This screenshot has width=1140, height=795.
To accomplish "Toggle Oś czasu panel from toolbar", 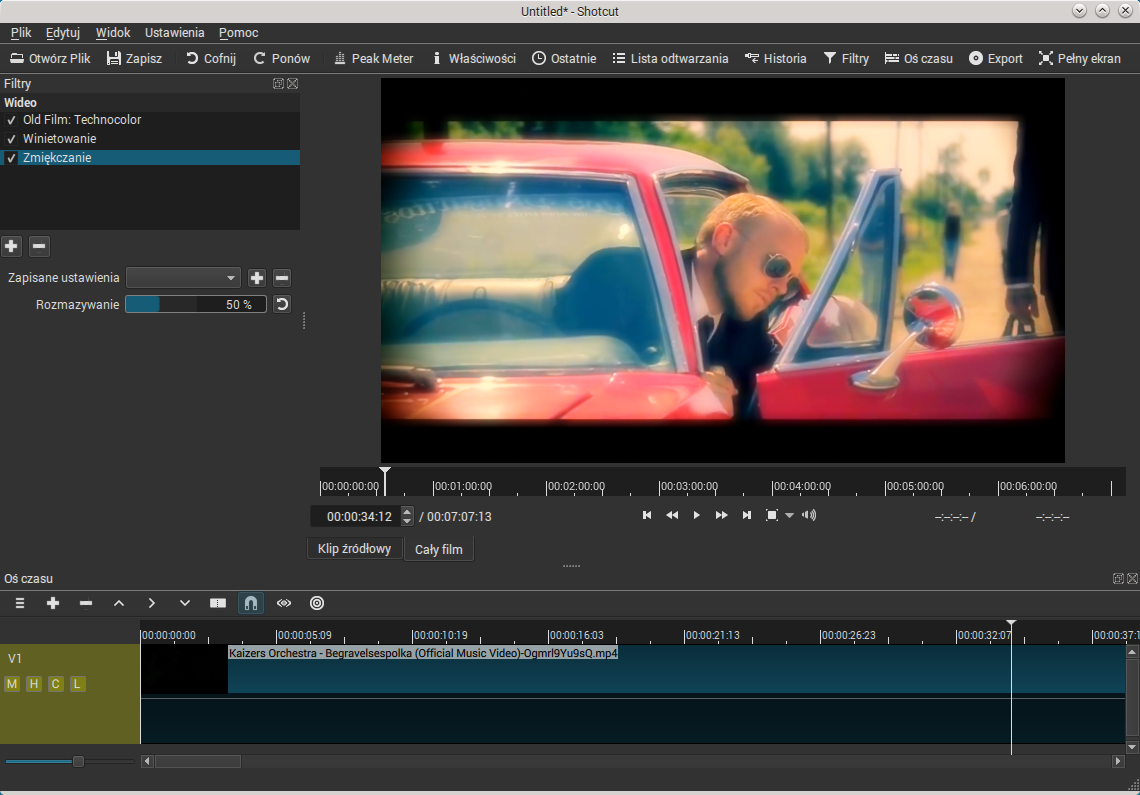I will pyautogui.click(x=919, y=58).
